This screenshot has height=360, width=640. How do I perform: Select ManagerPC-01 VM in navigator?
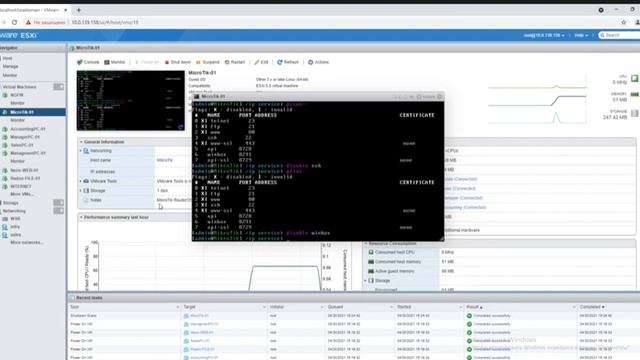coord(25,137)
